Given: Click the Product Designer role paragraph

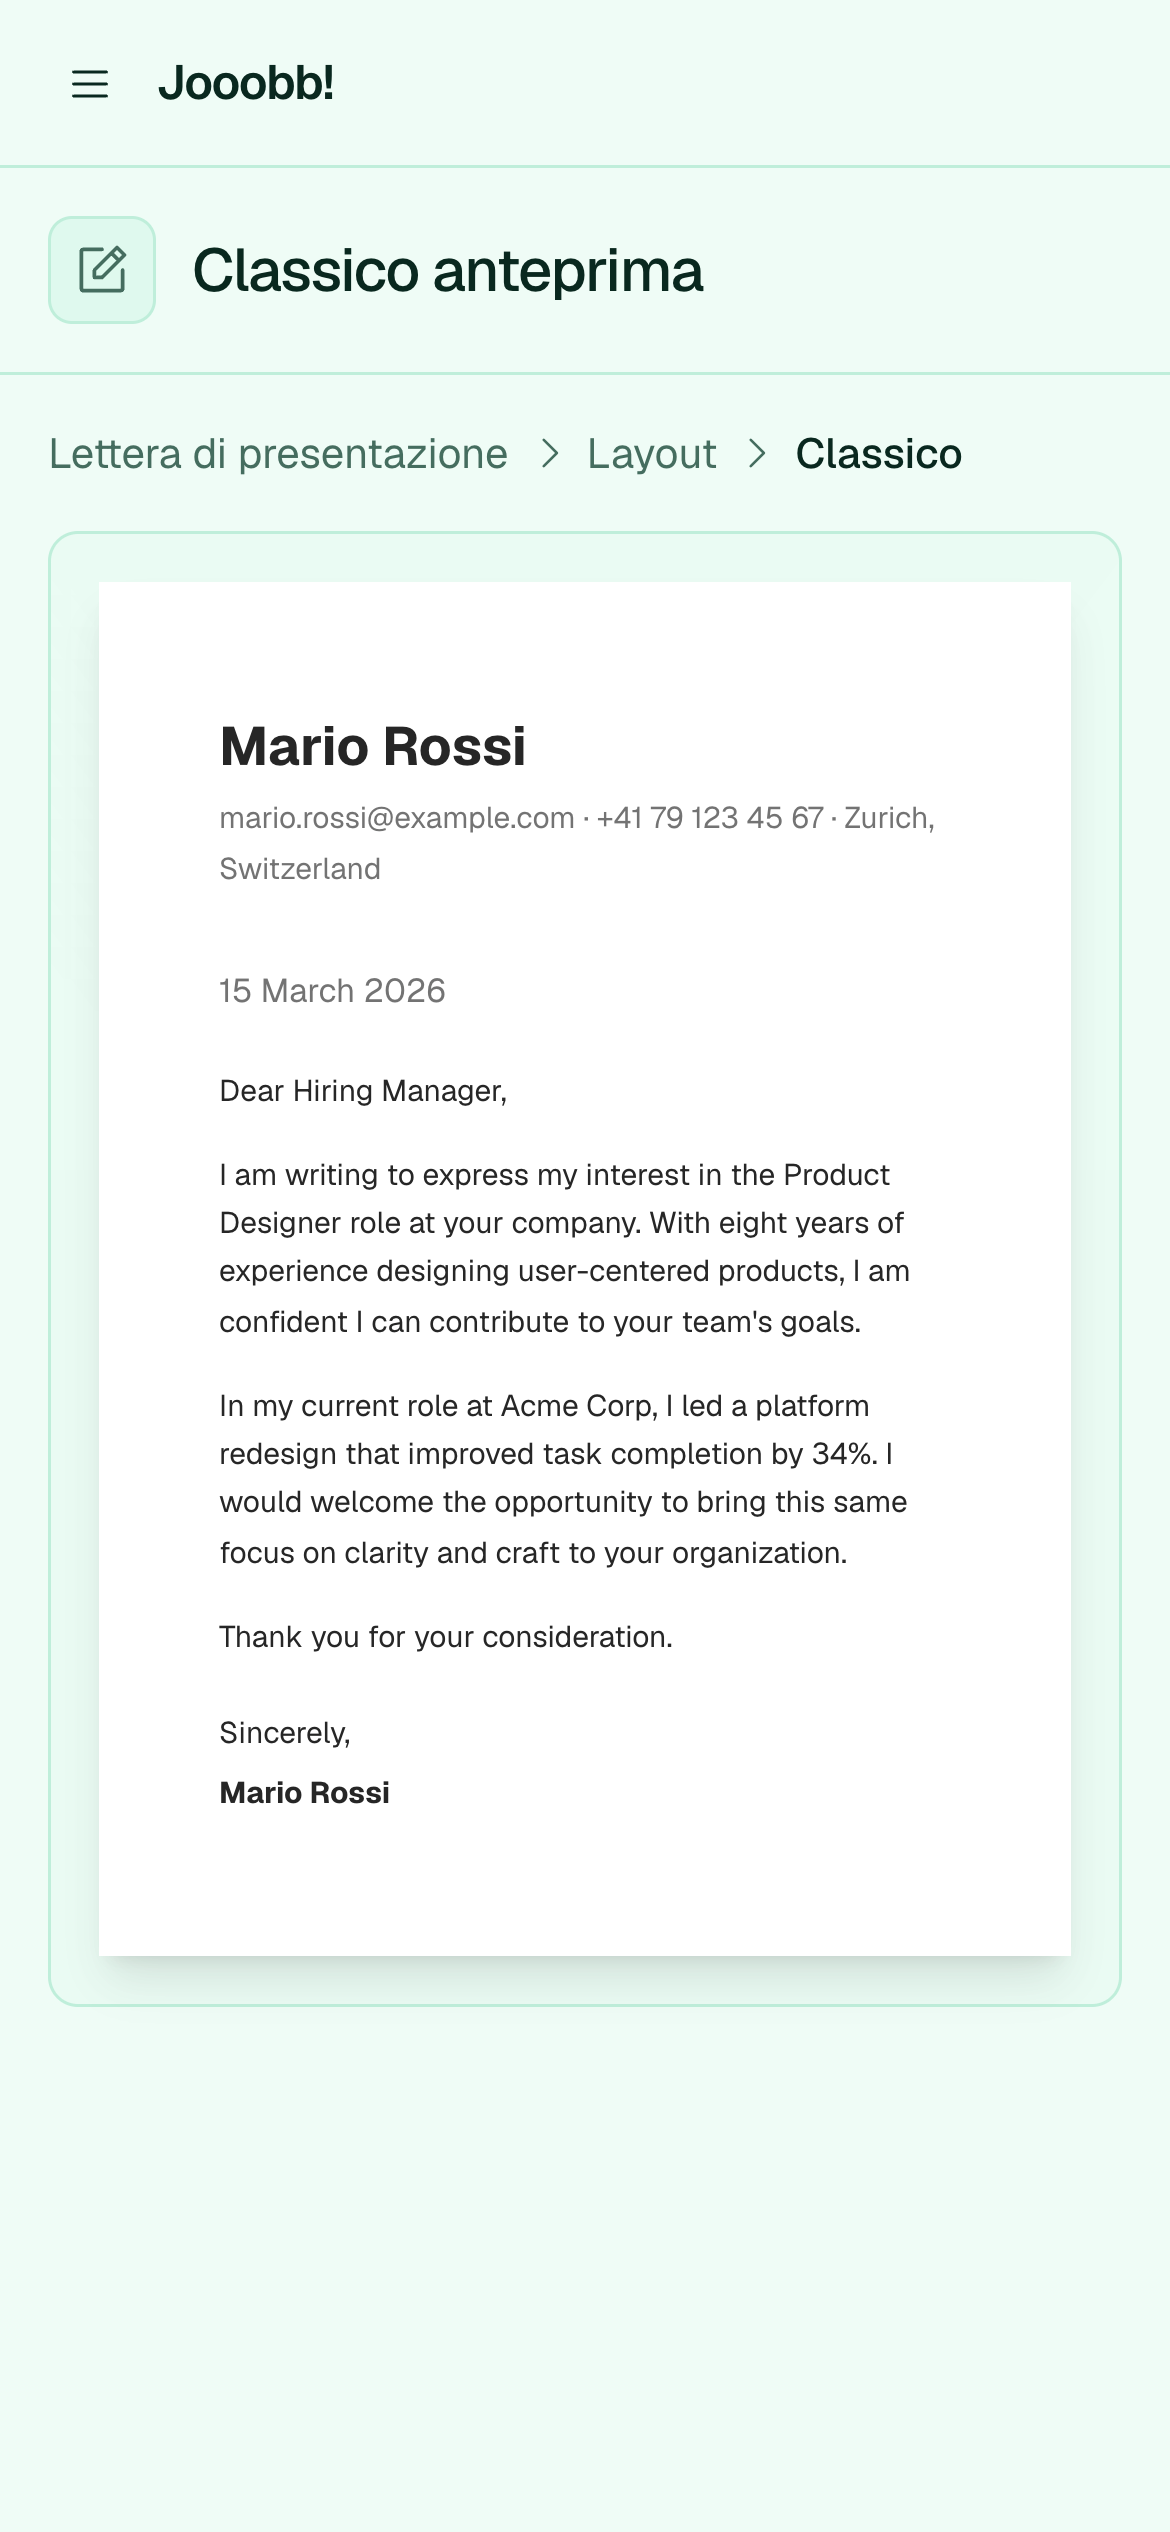Looking at the screenshot, I should pyautogui.click(x=565, y=1248).
